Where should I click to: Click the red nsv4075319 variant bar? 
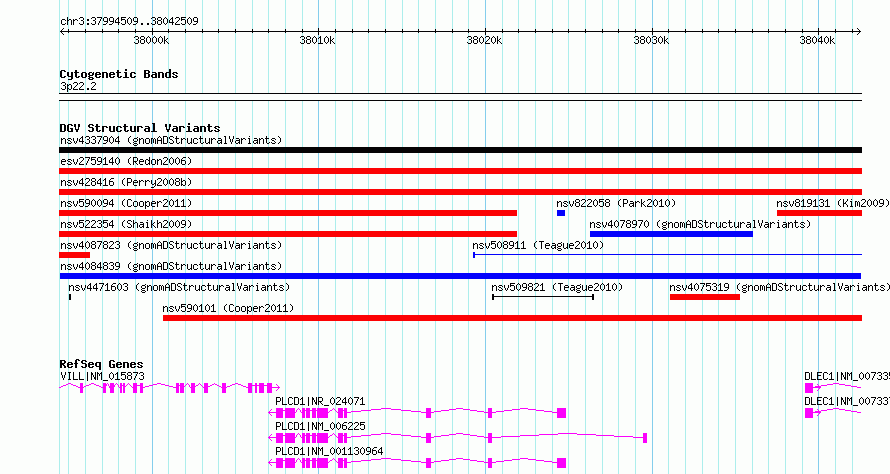704,297
